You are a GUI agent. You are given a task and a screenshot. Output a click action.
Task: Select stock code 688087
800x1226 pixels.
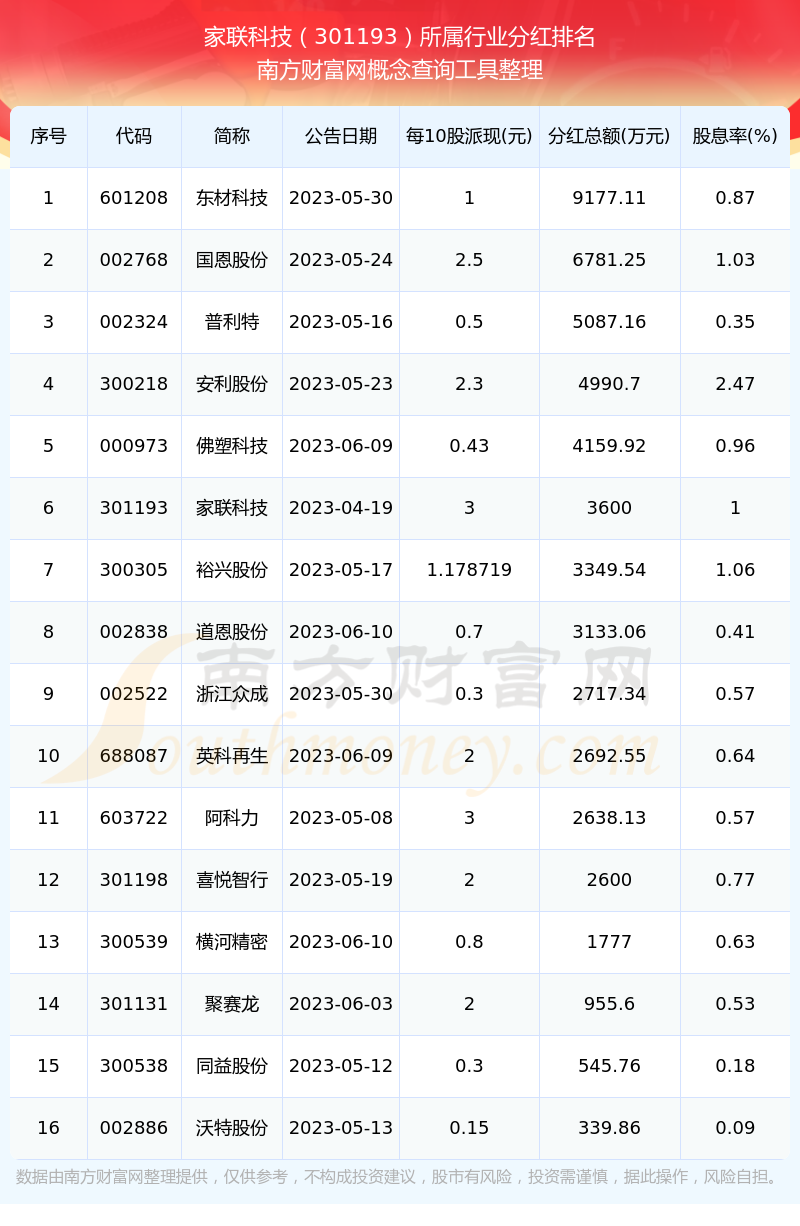coord(134,756)
